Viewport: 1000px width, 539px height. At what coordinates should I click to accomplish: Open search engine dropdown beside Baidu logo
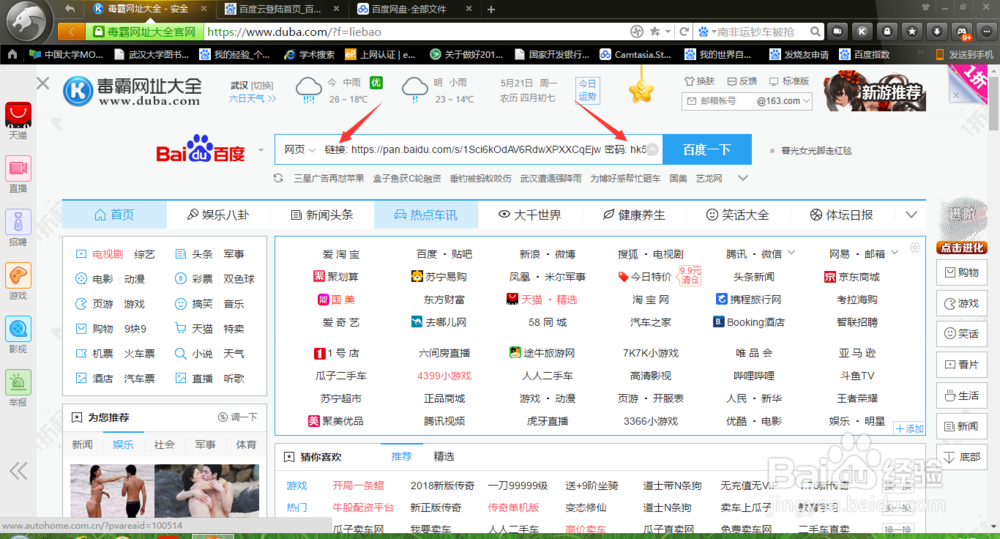[260, 151]
